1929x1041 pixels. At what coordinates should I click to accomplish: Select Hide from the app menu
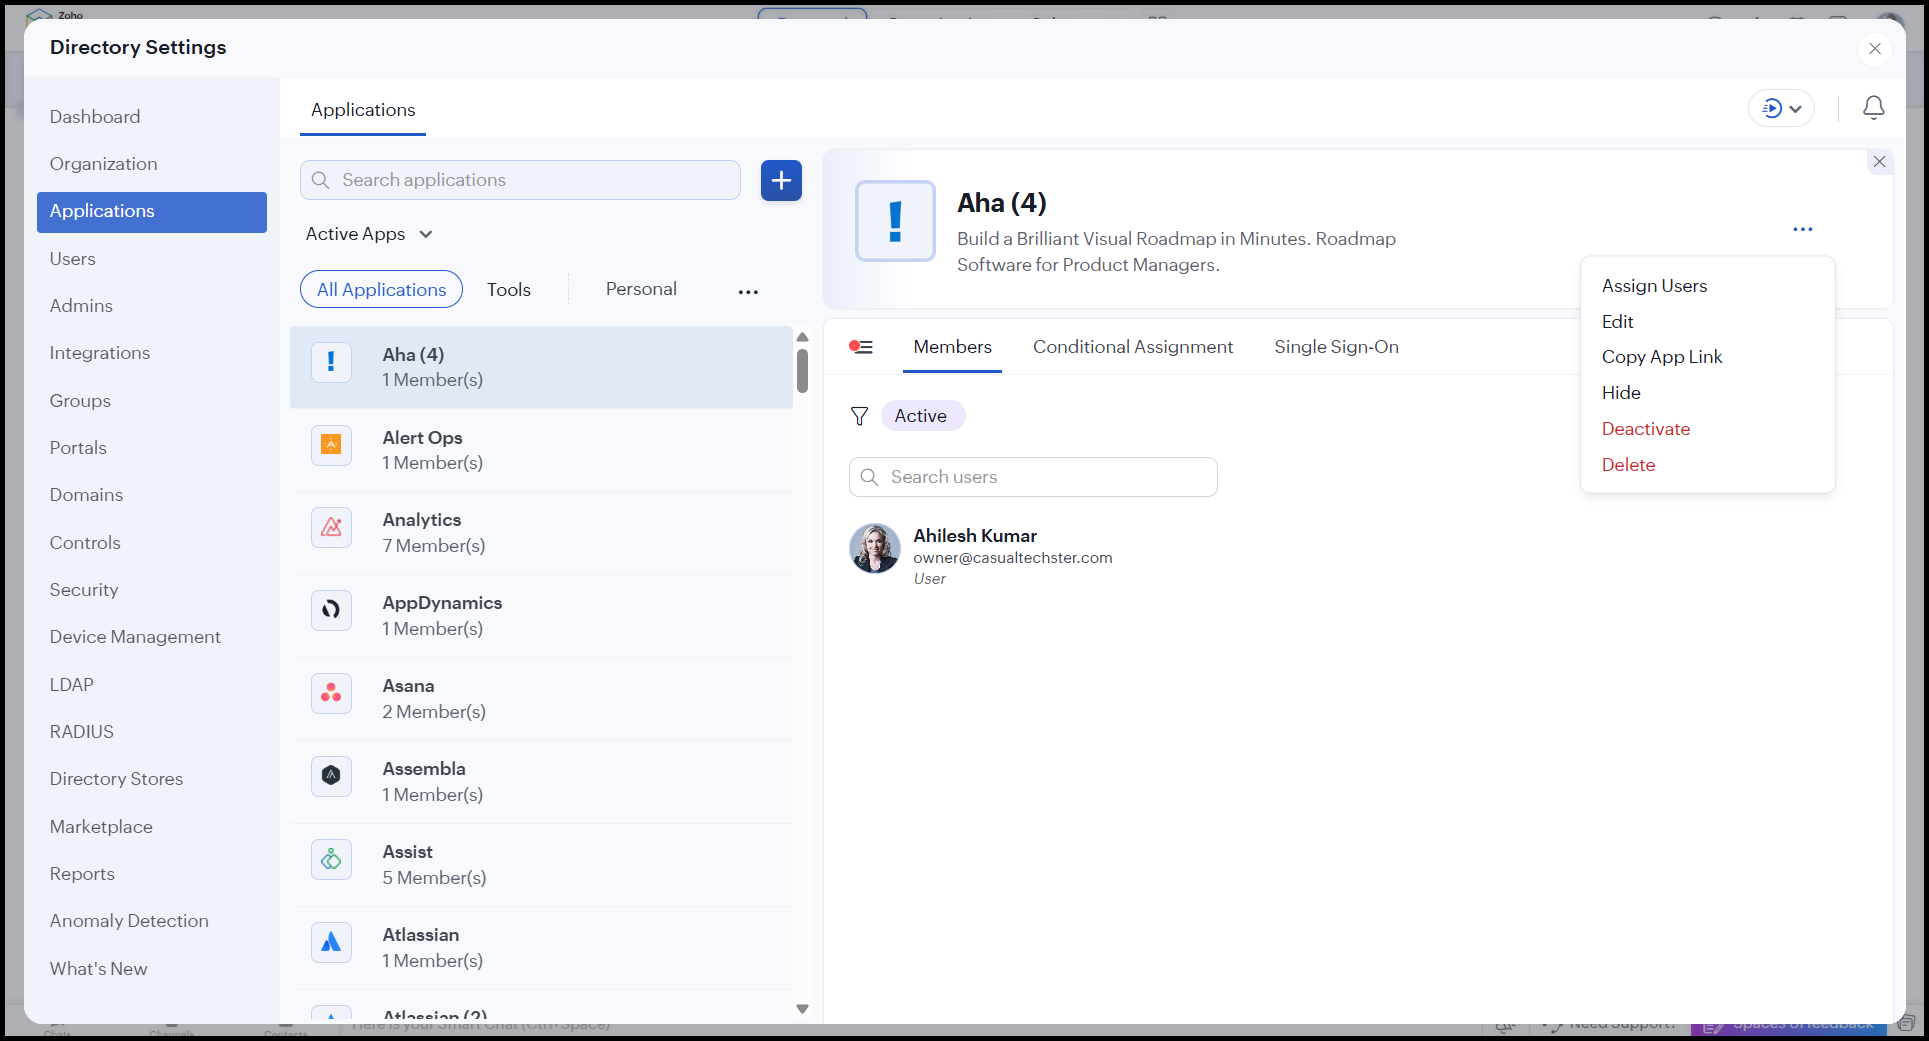pyautogui.click(x=1621, y=393)
